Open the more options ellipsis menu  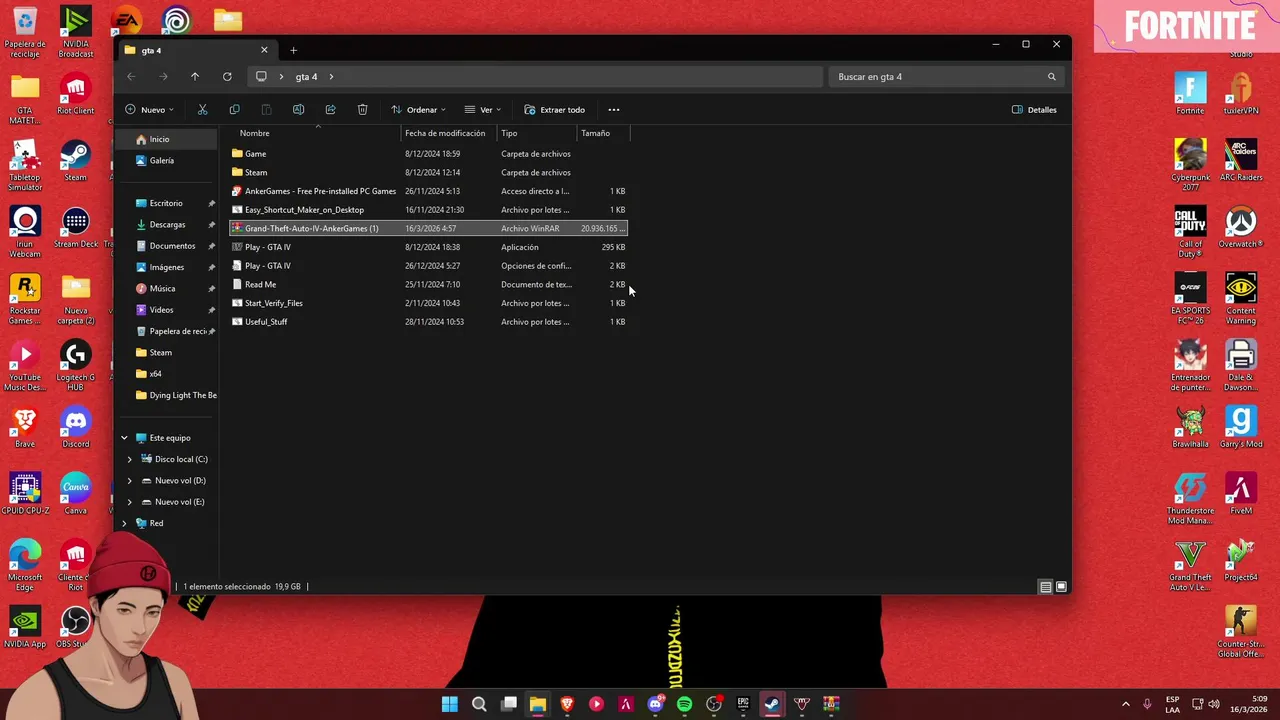point(614,110)
